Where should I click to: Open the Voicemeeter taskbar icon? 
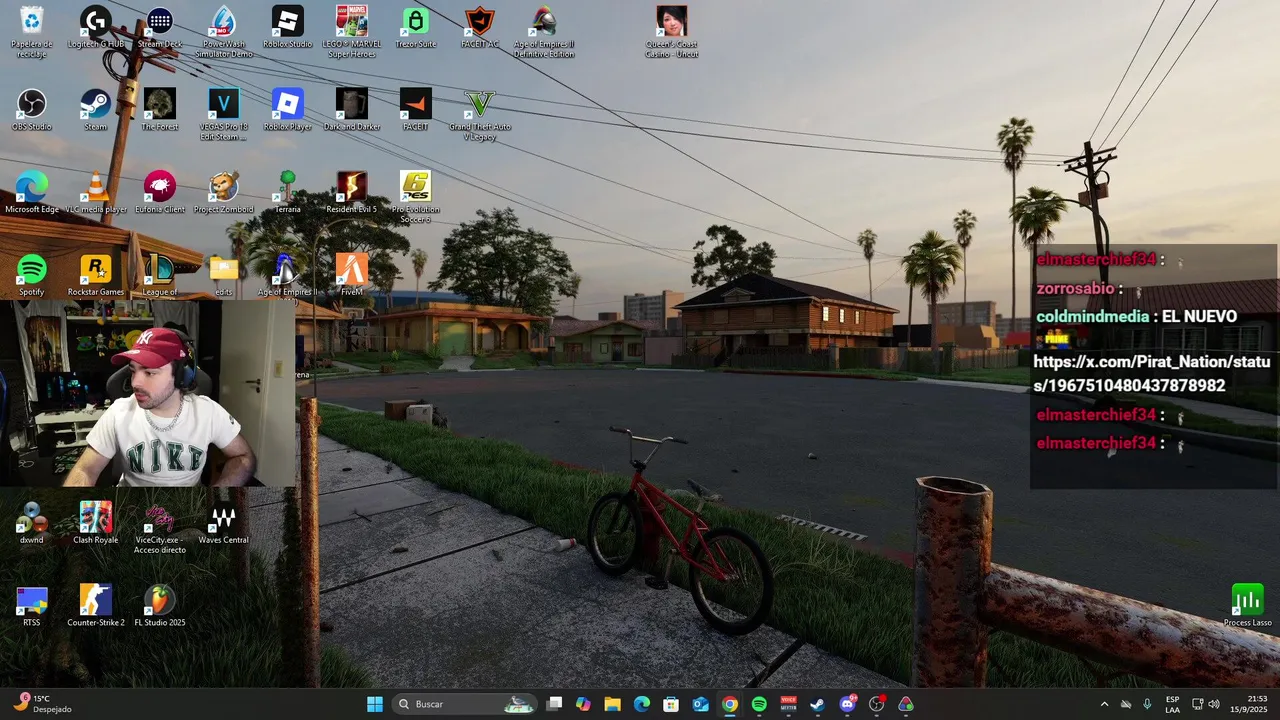click(788, 704)
